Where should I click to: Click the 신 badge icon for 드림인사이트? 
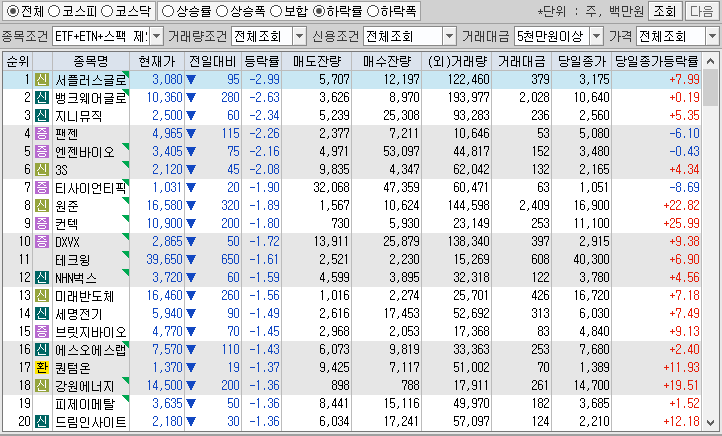click(42, 421)
